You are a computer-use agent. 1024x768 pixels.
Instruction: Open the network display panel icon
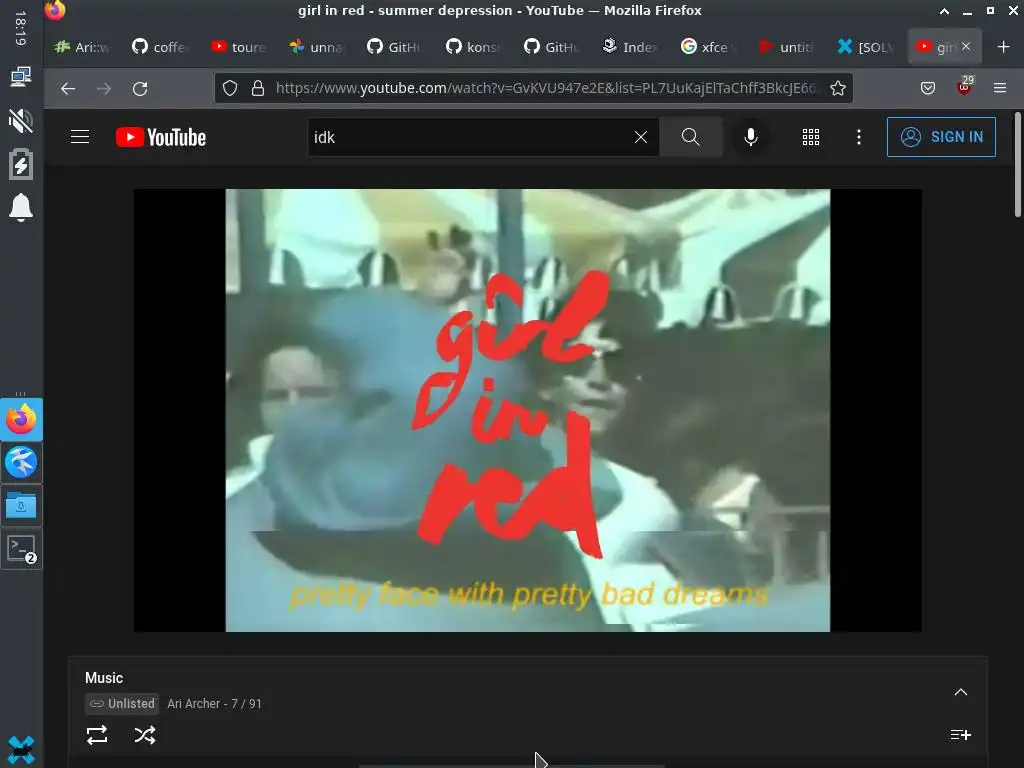[x=21, y=76]
